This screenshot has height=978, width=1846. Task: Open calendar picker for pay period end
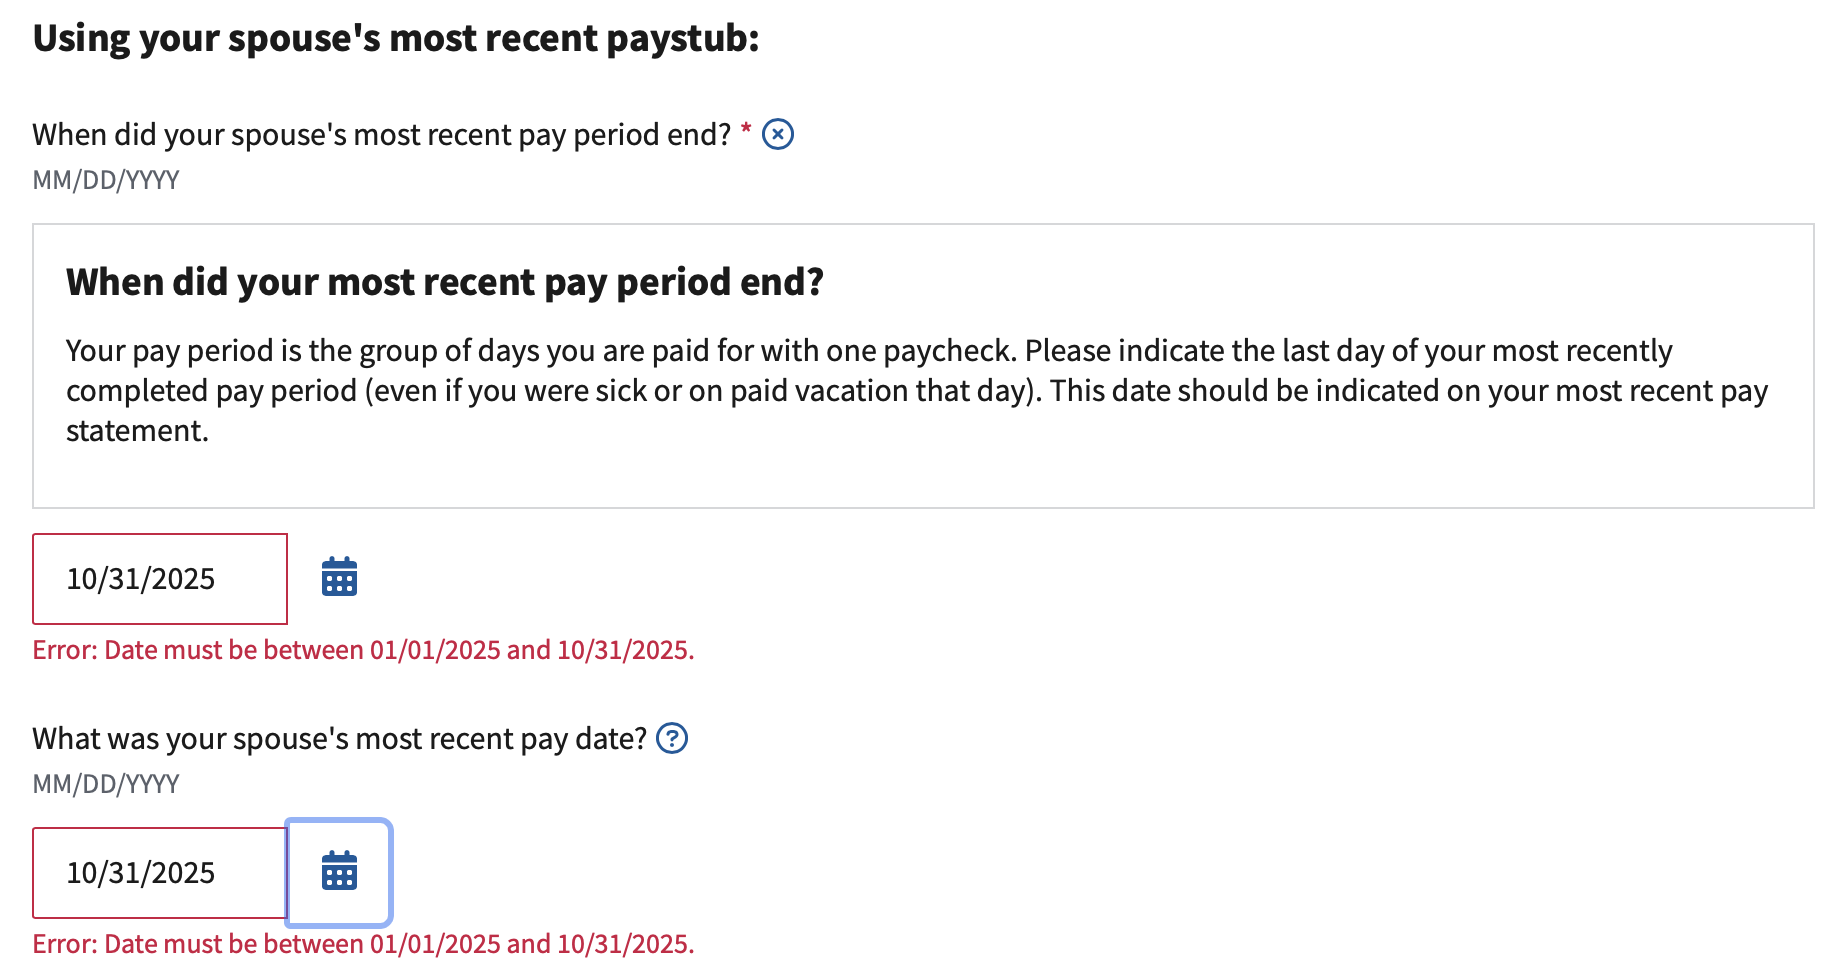(x=339, y=578)
